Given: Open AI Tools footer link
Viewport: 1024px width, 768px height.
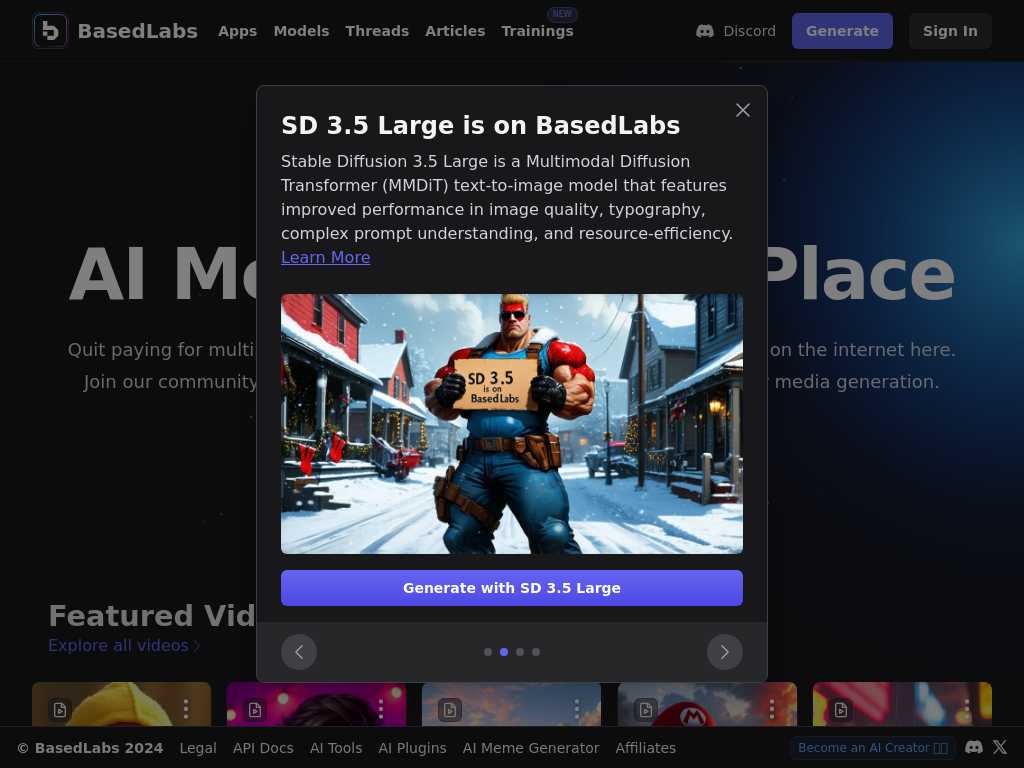Looking at the screenshot, I should click(336, 748).
